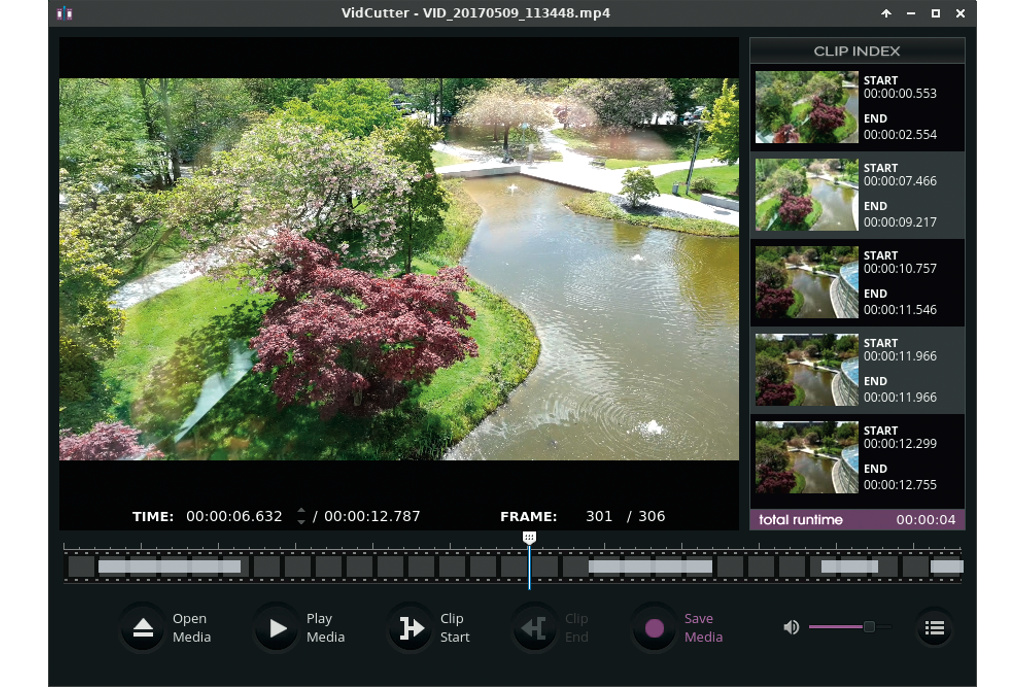Click the frame number 301 field

pyautogui.click(x=599, y=517)
